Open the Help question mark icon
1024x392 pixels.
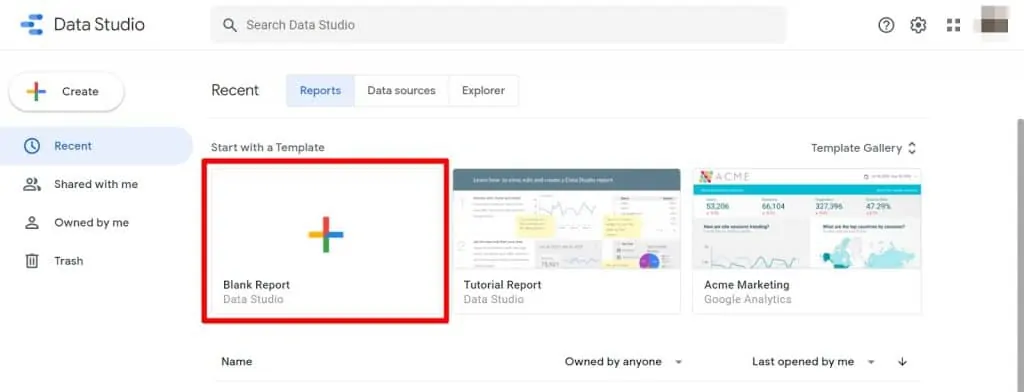coord(886,25)
